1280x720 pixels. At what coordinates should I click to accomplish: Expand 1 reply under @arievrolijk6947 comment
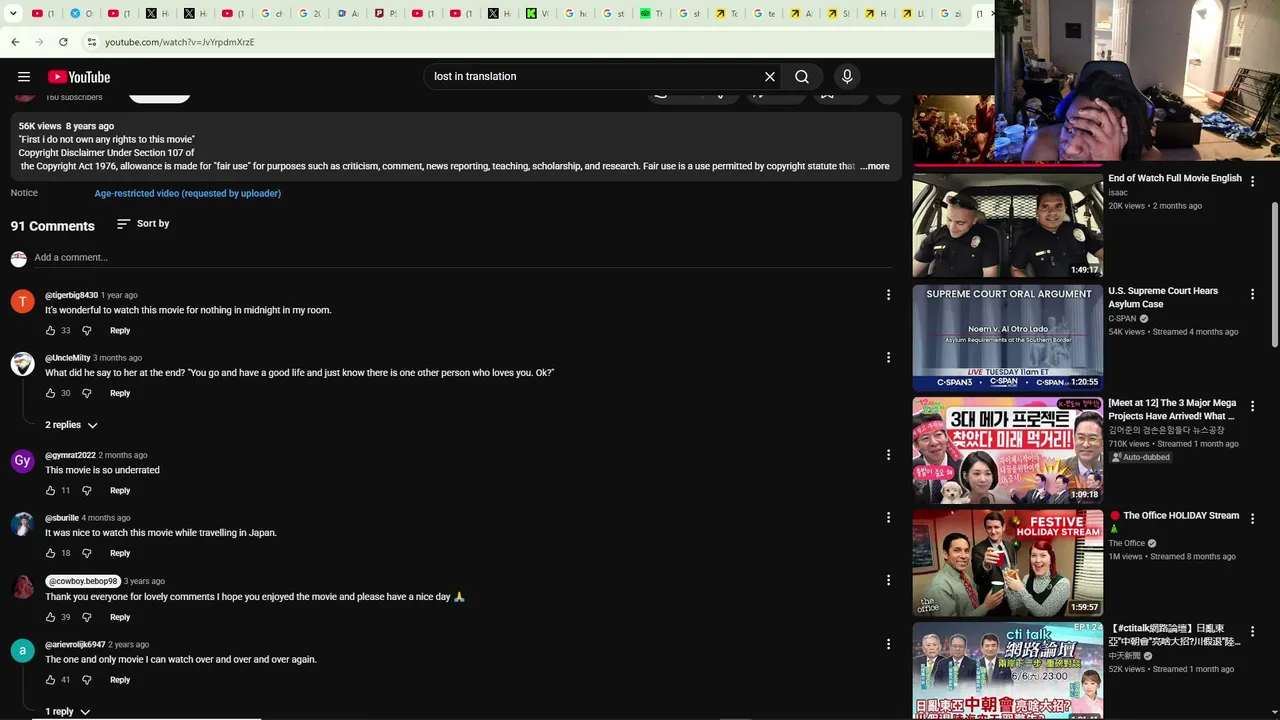67,712
